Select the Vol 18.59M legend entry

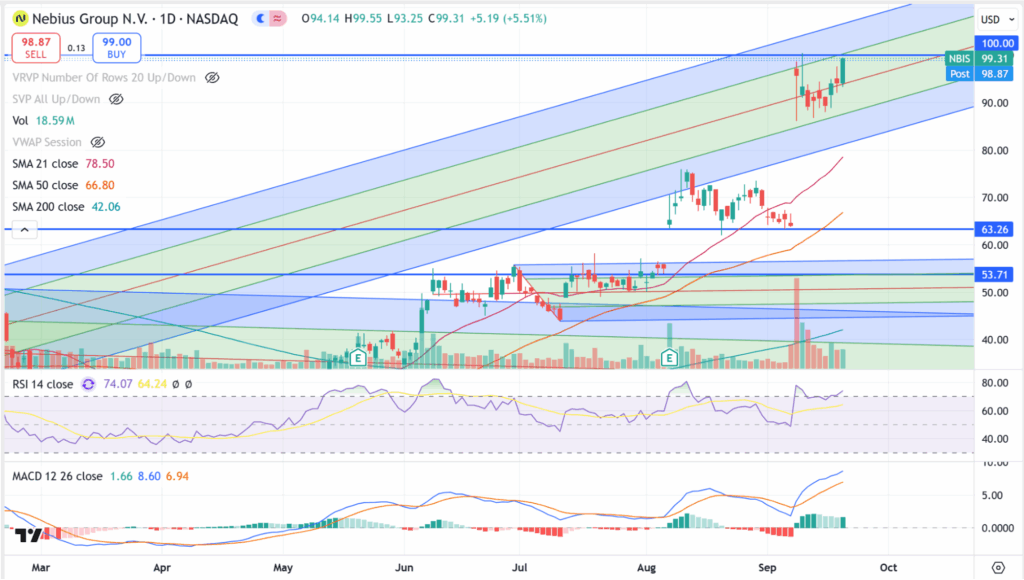click(43, 121)
